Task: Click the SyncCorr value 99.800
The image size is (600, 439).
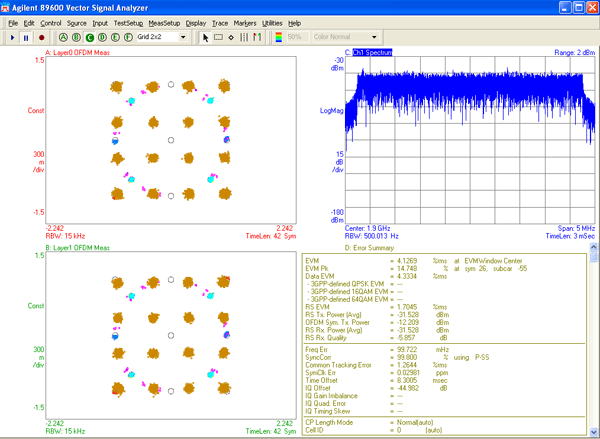Action: click(407, 357)
